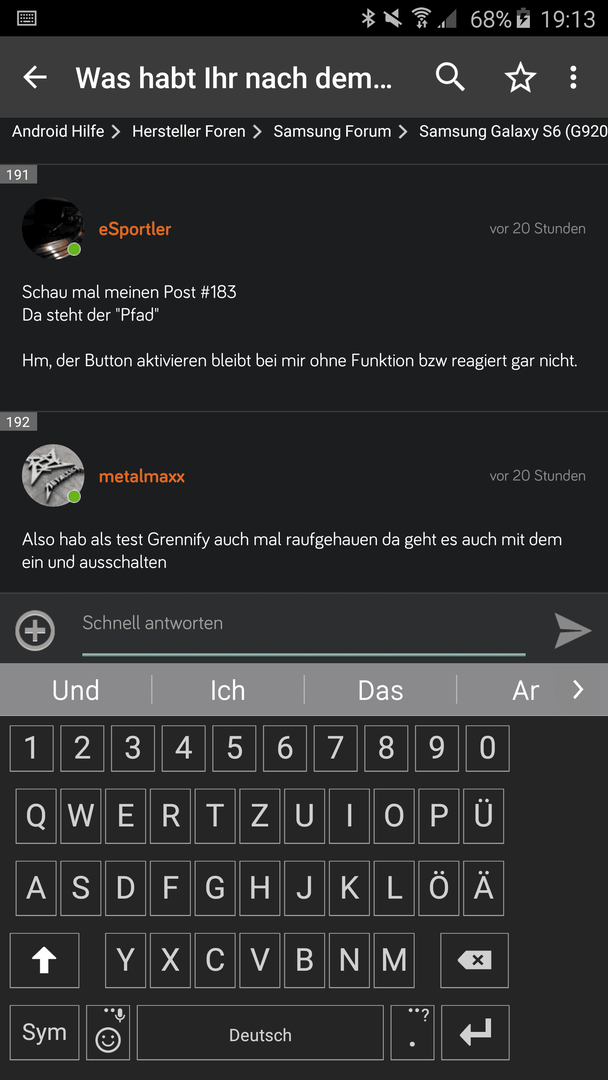Tap metalmaxx's avatar picture

tap(53, 475)
